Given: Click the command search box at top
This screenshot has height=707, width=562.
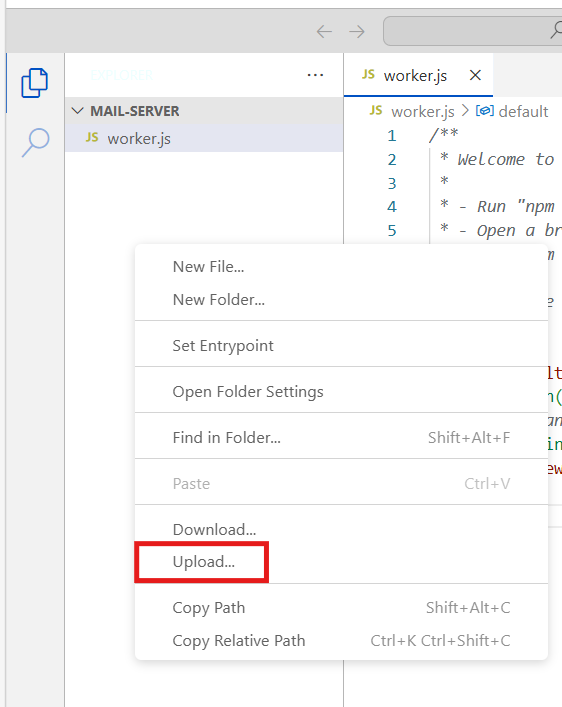Looking at the screenshot, I should (473, 31).
